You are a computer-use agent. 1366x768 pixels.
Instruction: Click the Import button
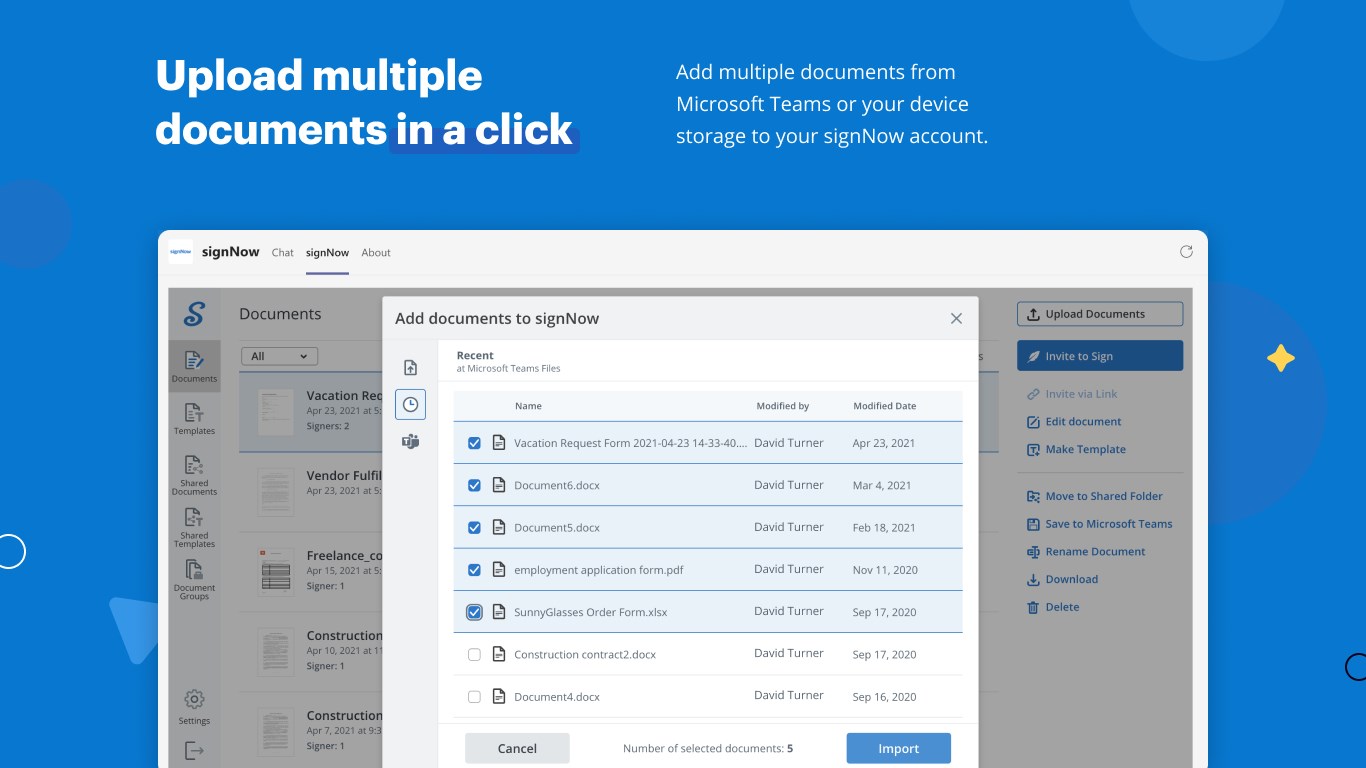[898, 748]
